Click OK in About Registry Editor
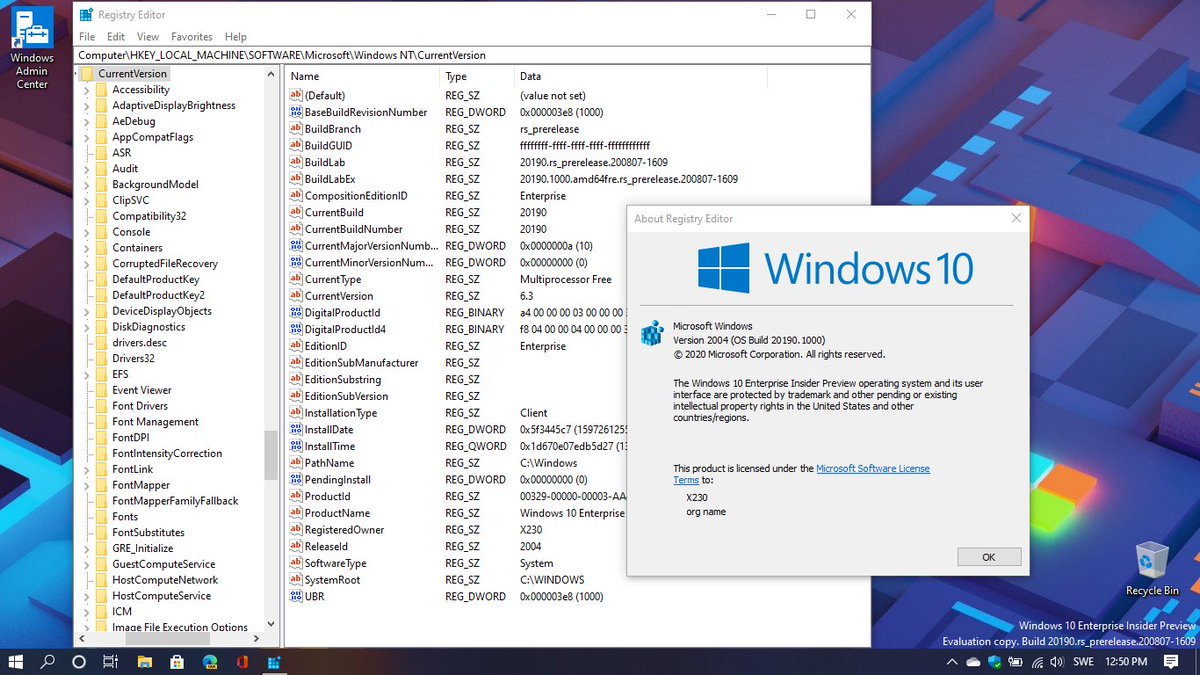The height and width of the screenshot is (675, 1200). pos(989,557)
